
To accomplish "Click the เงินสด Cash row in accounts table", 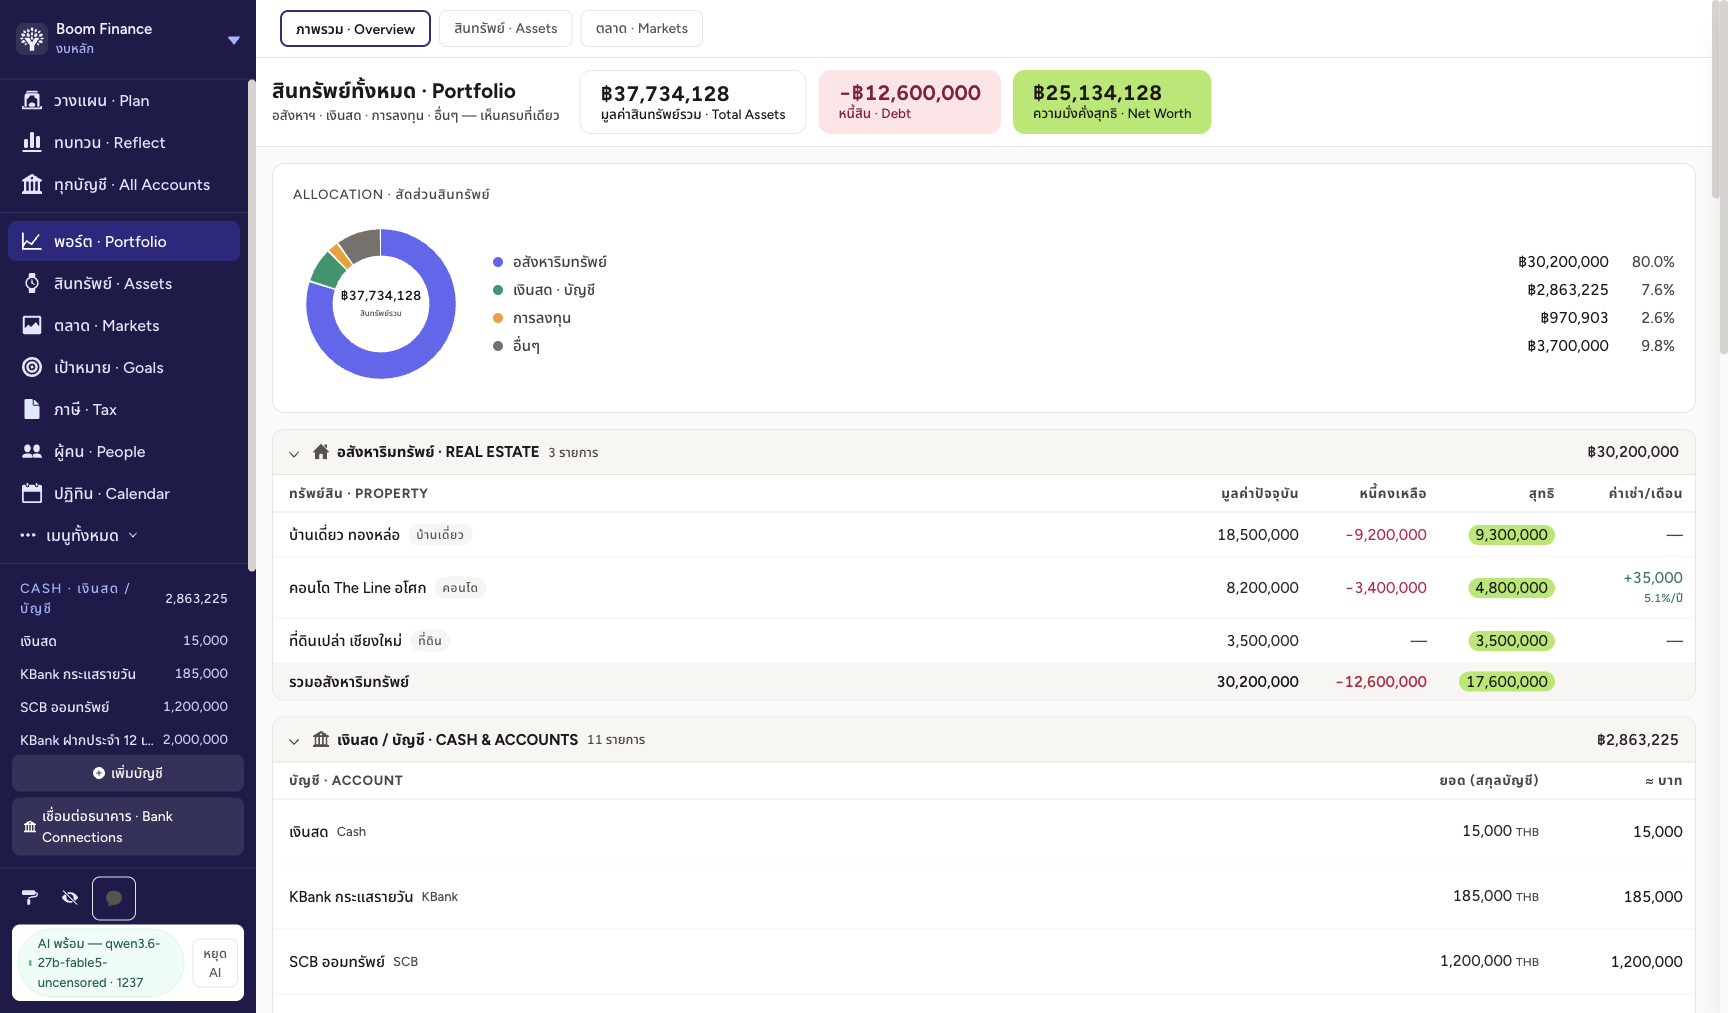I will pyautogui.click(x=984, y=832).
